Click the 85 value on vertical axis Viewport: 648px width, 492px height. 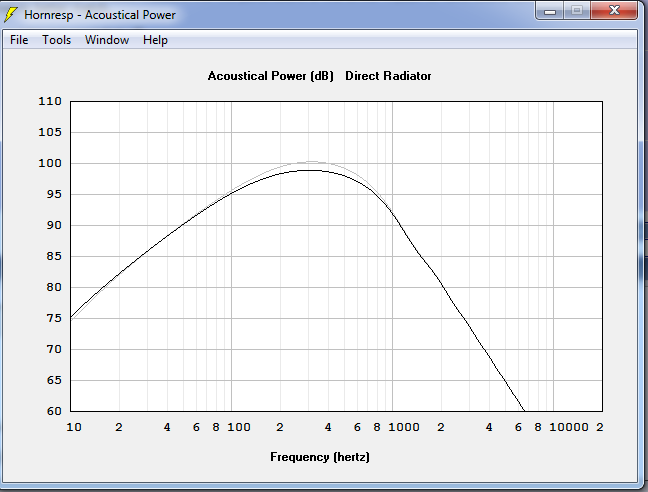click(x=54, y=256)
